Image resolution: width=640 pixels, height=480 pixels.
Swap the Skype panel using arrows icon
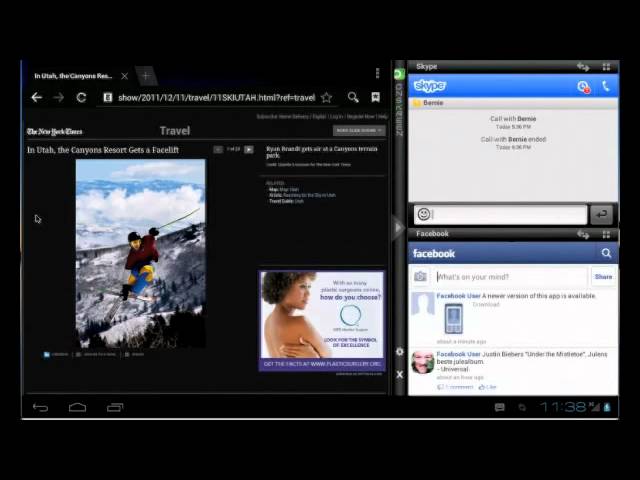pos(583,67)
